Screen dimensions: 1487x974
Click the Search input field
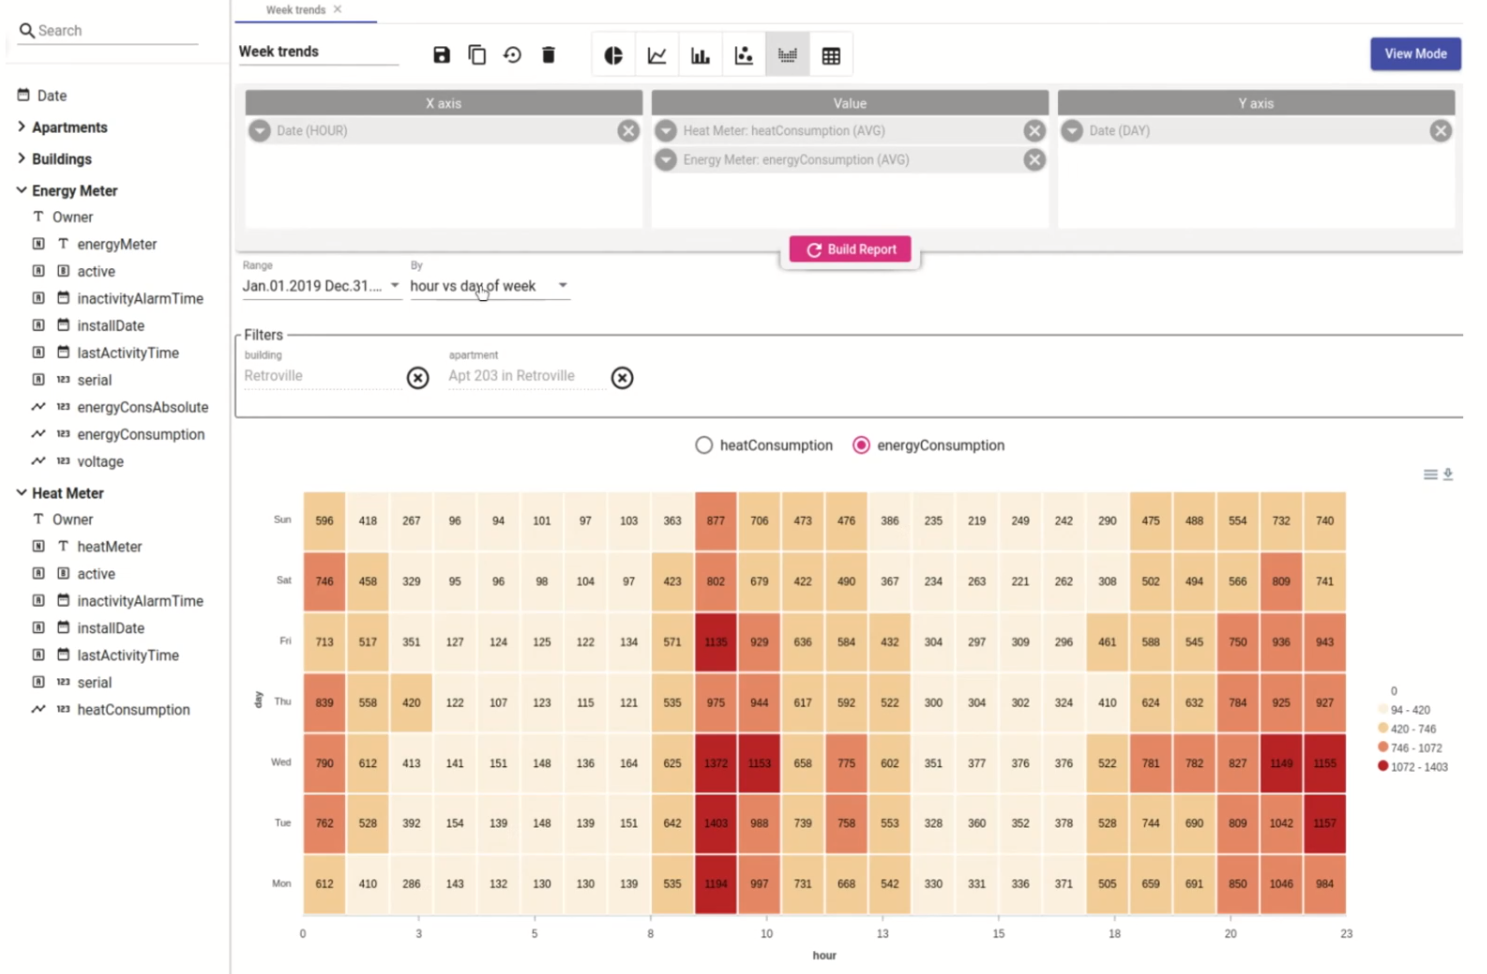tap(115, 31)
